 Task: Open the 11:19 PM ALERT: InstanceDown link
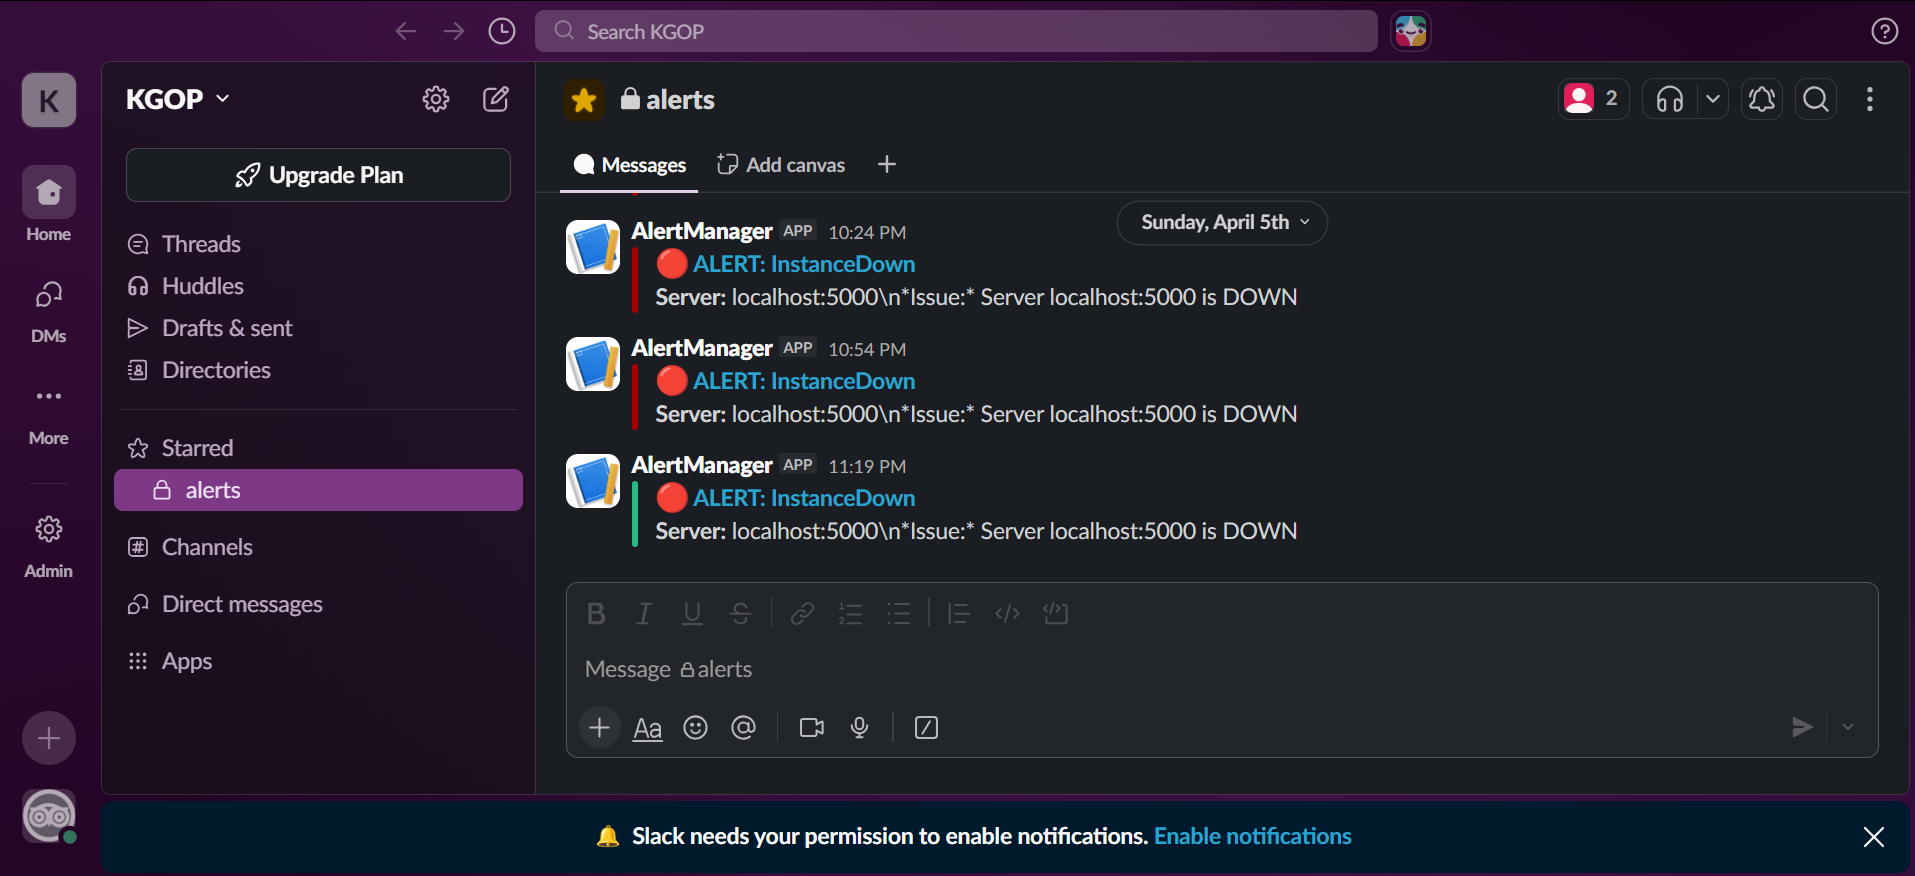(804, 498)
